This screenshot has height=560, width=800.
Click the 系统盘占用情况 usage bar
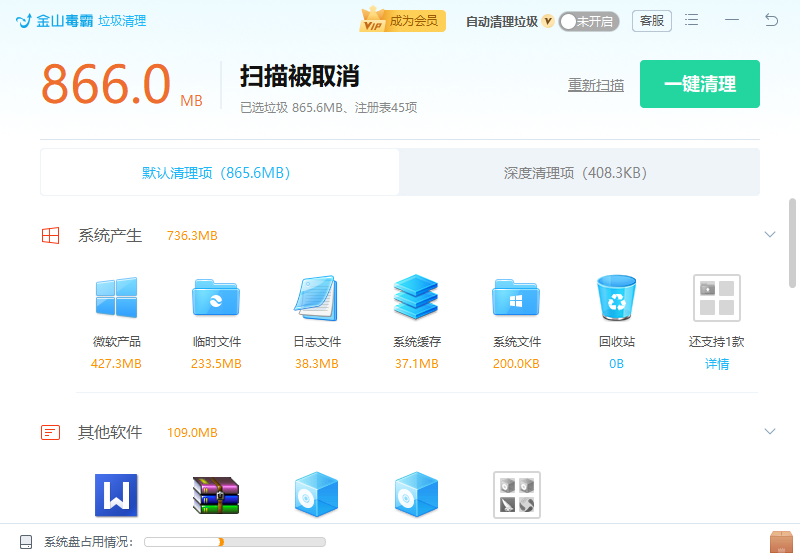click(x=235, y=542)
